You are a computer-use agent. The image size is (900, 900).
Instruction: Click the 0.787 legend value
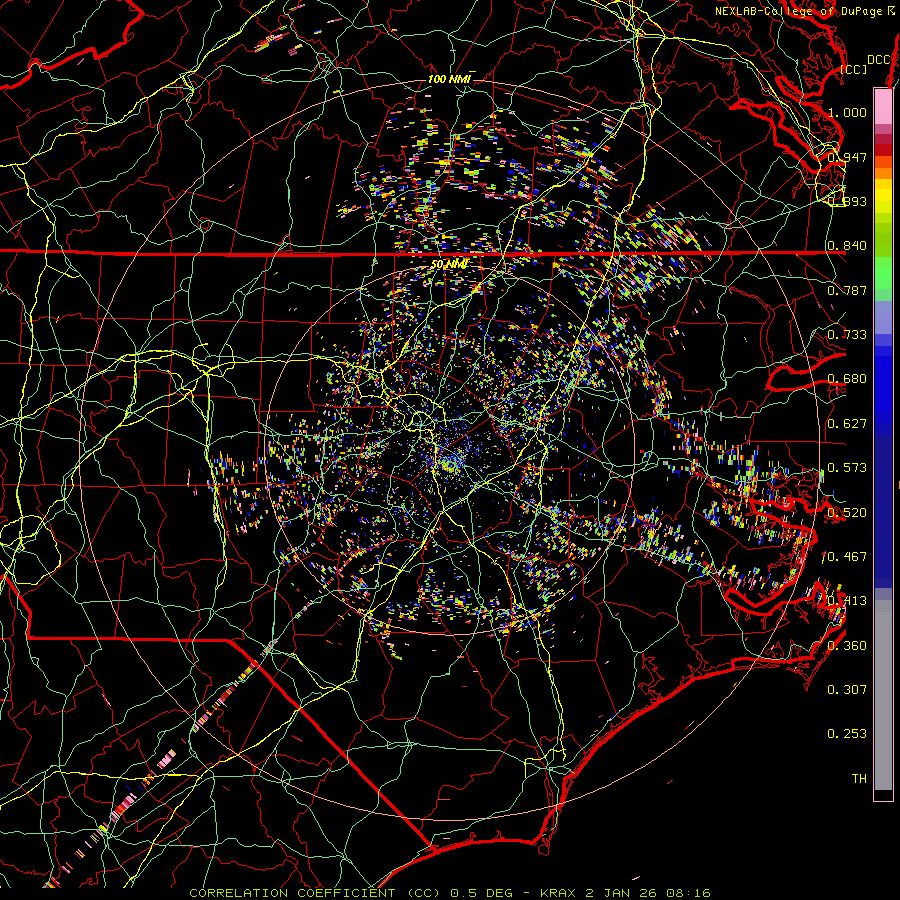click(847, 290)
